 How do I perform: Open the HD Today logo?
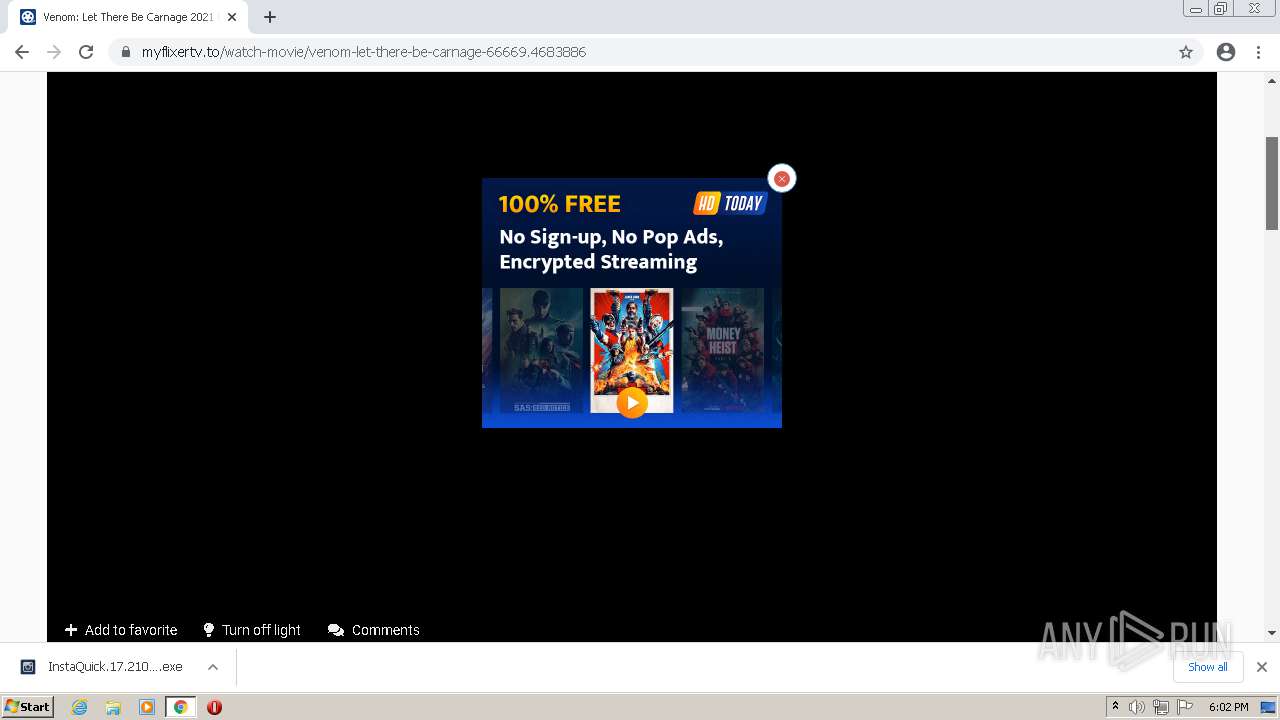pos(730,203)
